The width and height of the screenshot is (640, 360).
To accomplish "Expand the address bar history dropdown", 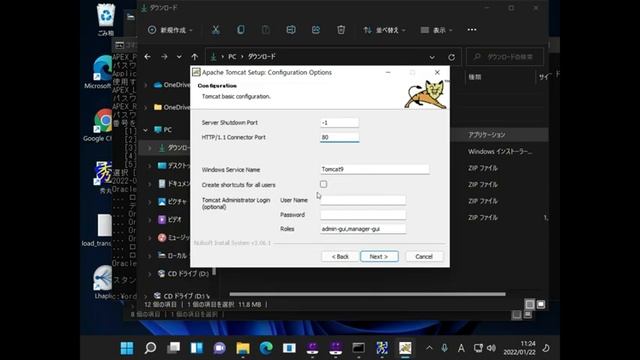I will point(432,57).
